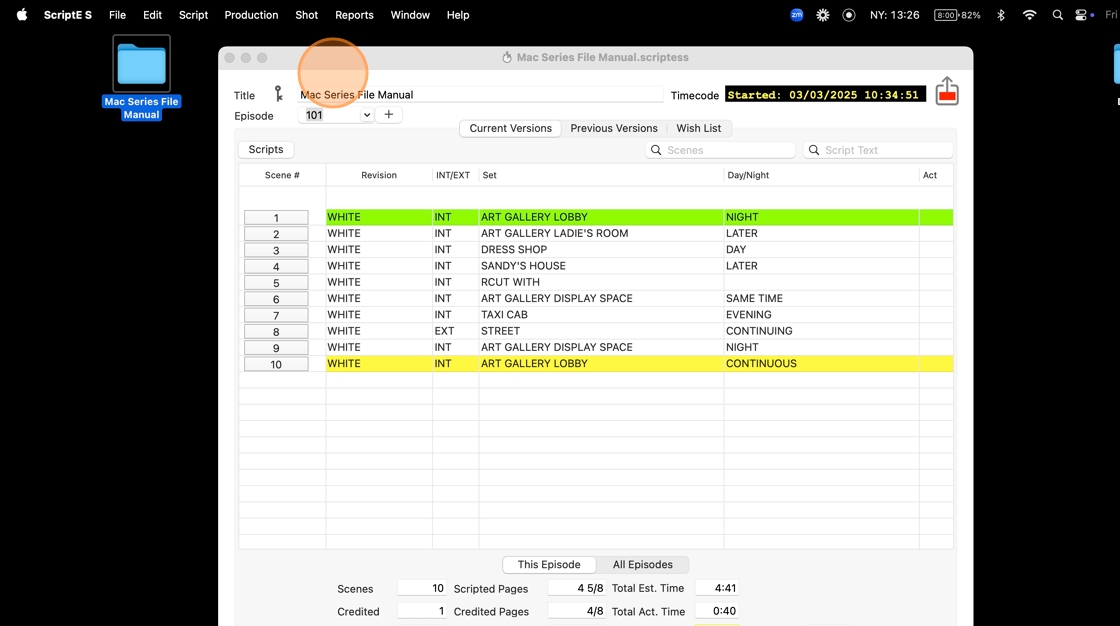Click scene number 3 button
Screen dimensions: 1120x626
click(x=276, y=250)
